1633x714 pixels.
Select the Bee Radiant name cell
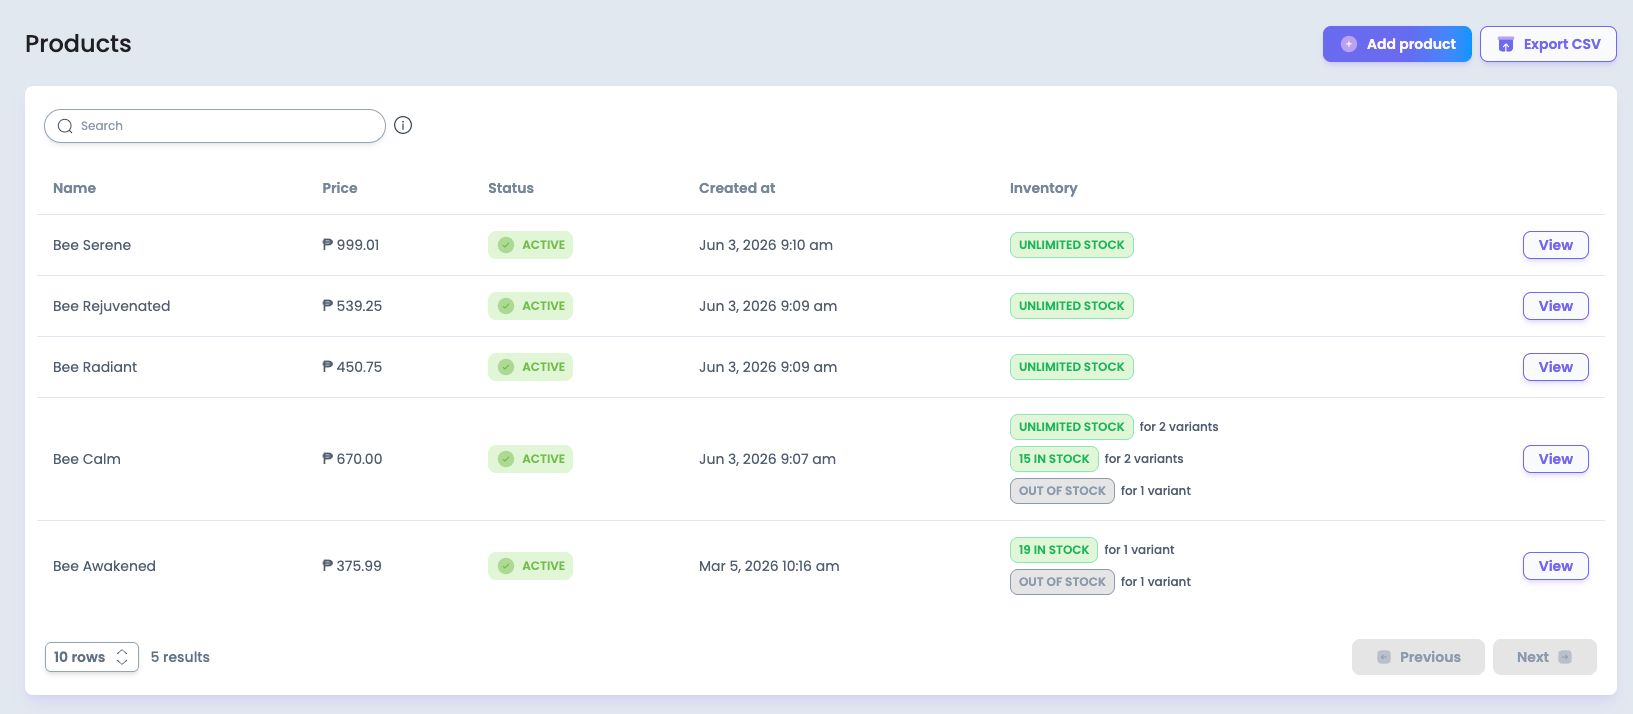tap(95, 367)
